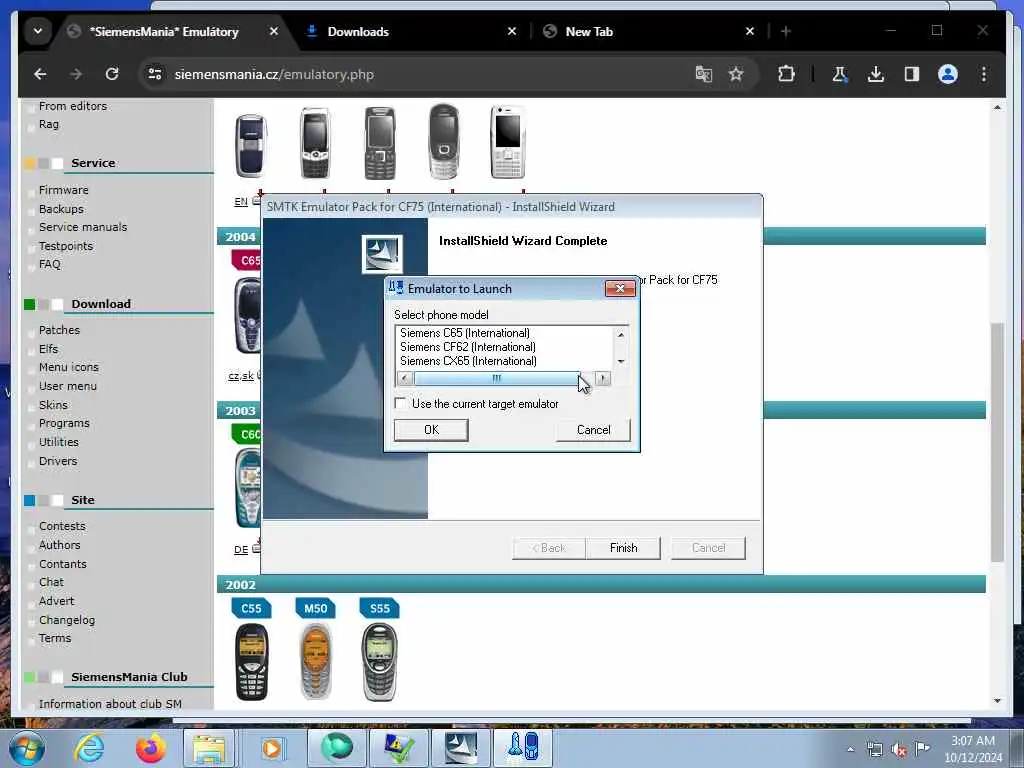Click the S55 phone thumbnail
The width and height of the screenshot is (1024, 768).
(379, 662)
